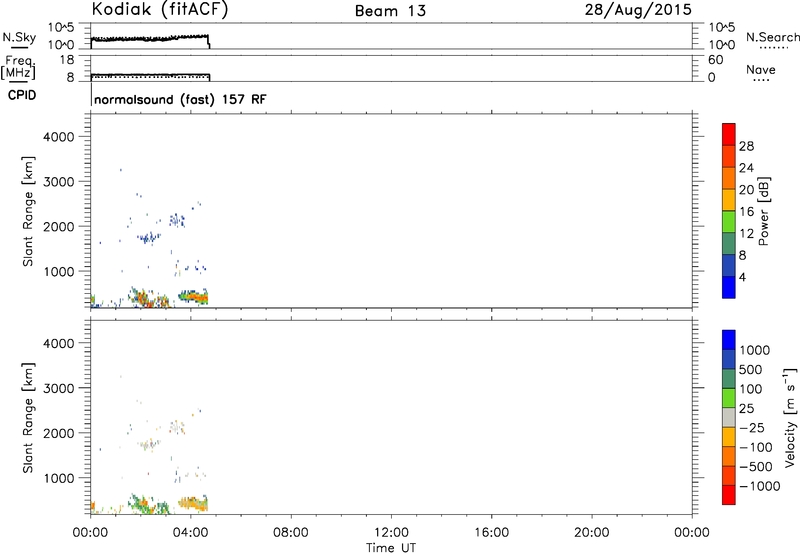This screenshot has width=800, height=554.
Task: Click the 'CPID' label
Action: coord(21,95)
